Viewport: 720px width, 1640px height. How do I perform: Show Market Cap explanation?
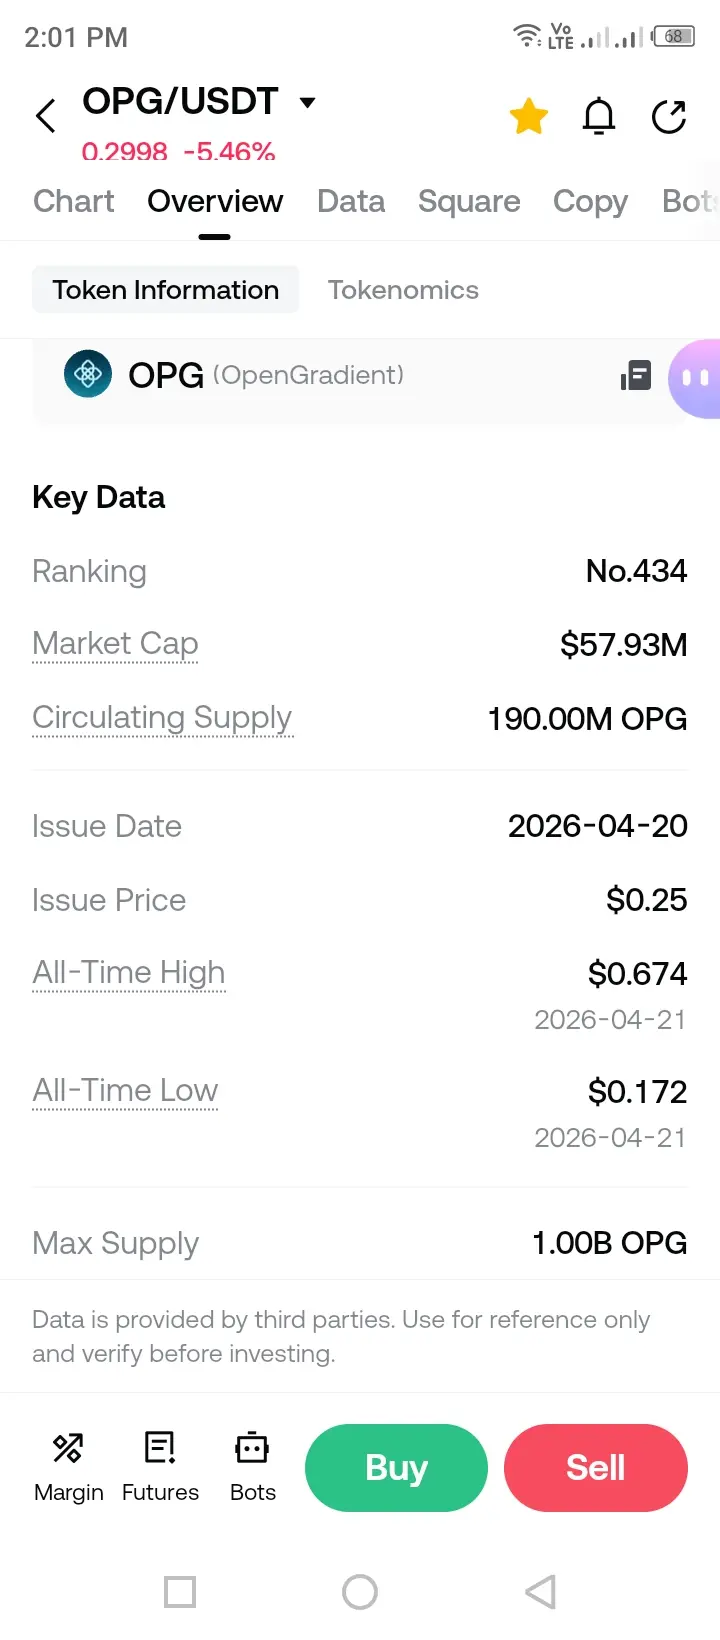pyautogui.click(x=115, y=643)
